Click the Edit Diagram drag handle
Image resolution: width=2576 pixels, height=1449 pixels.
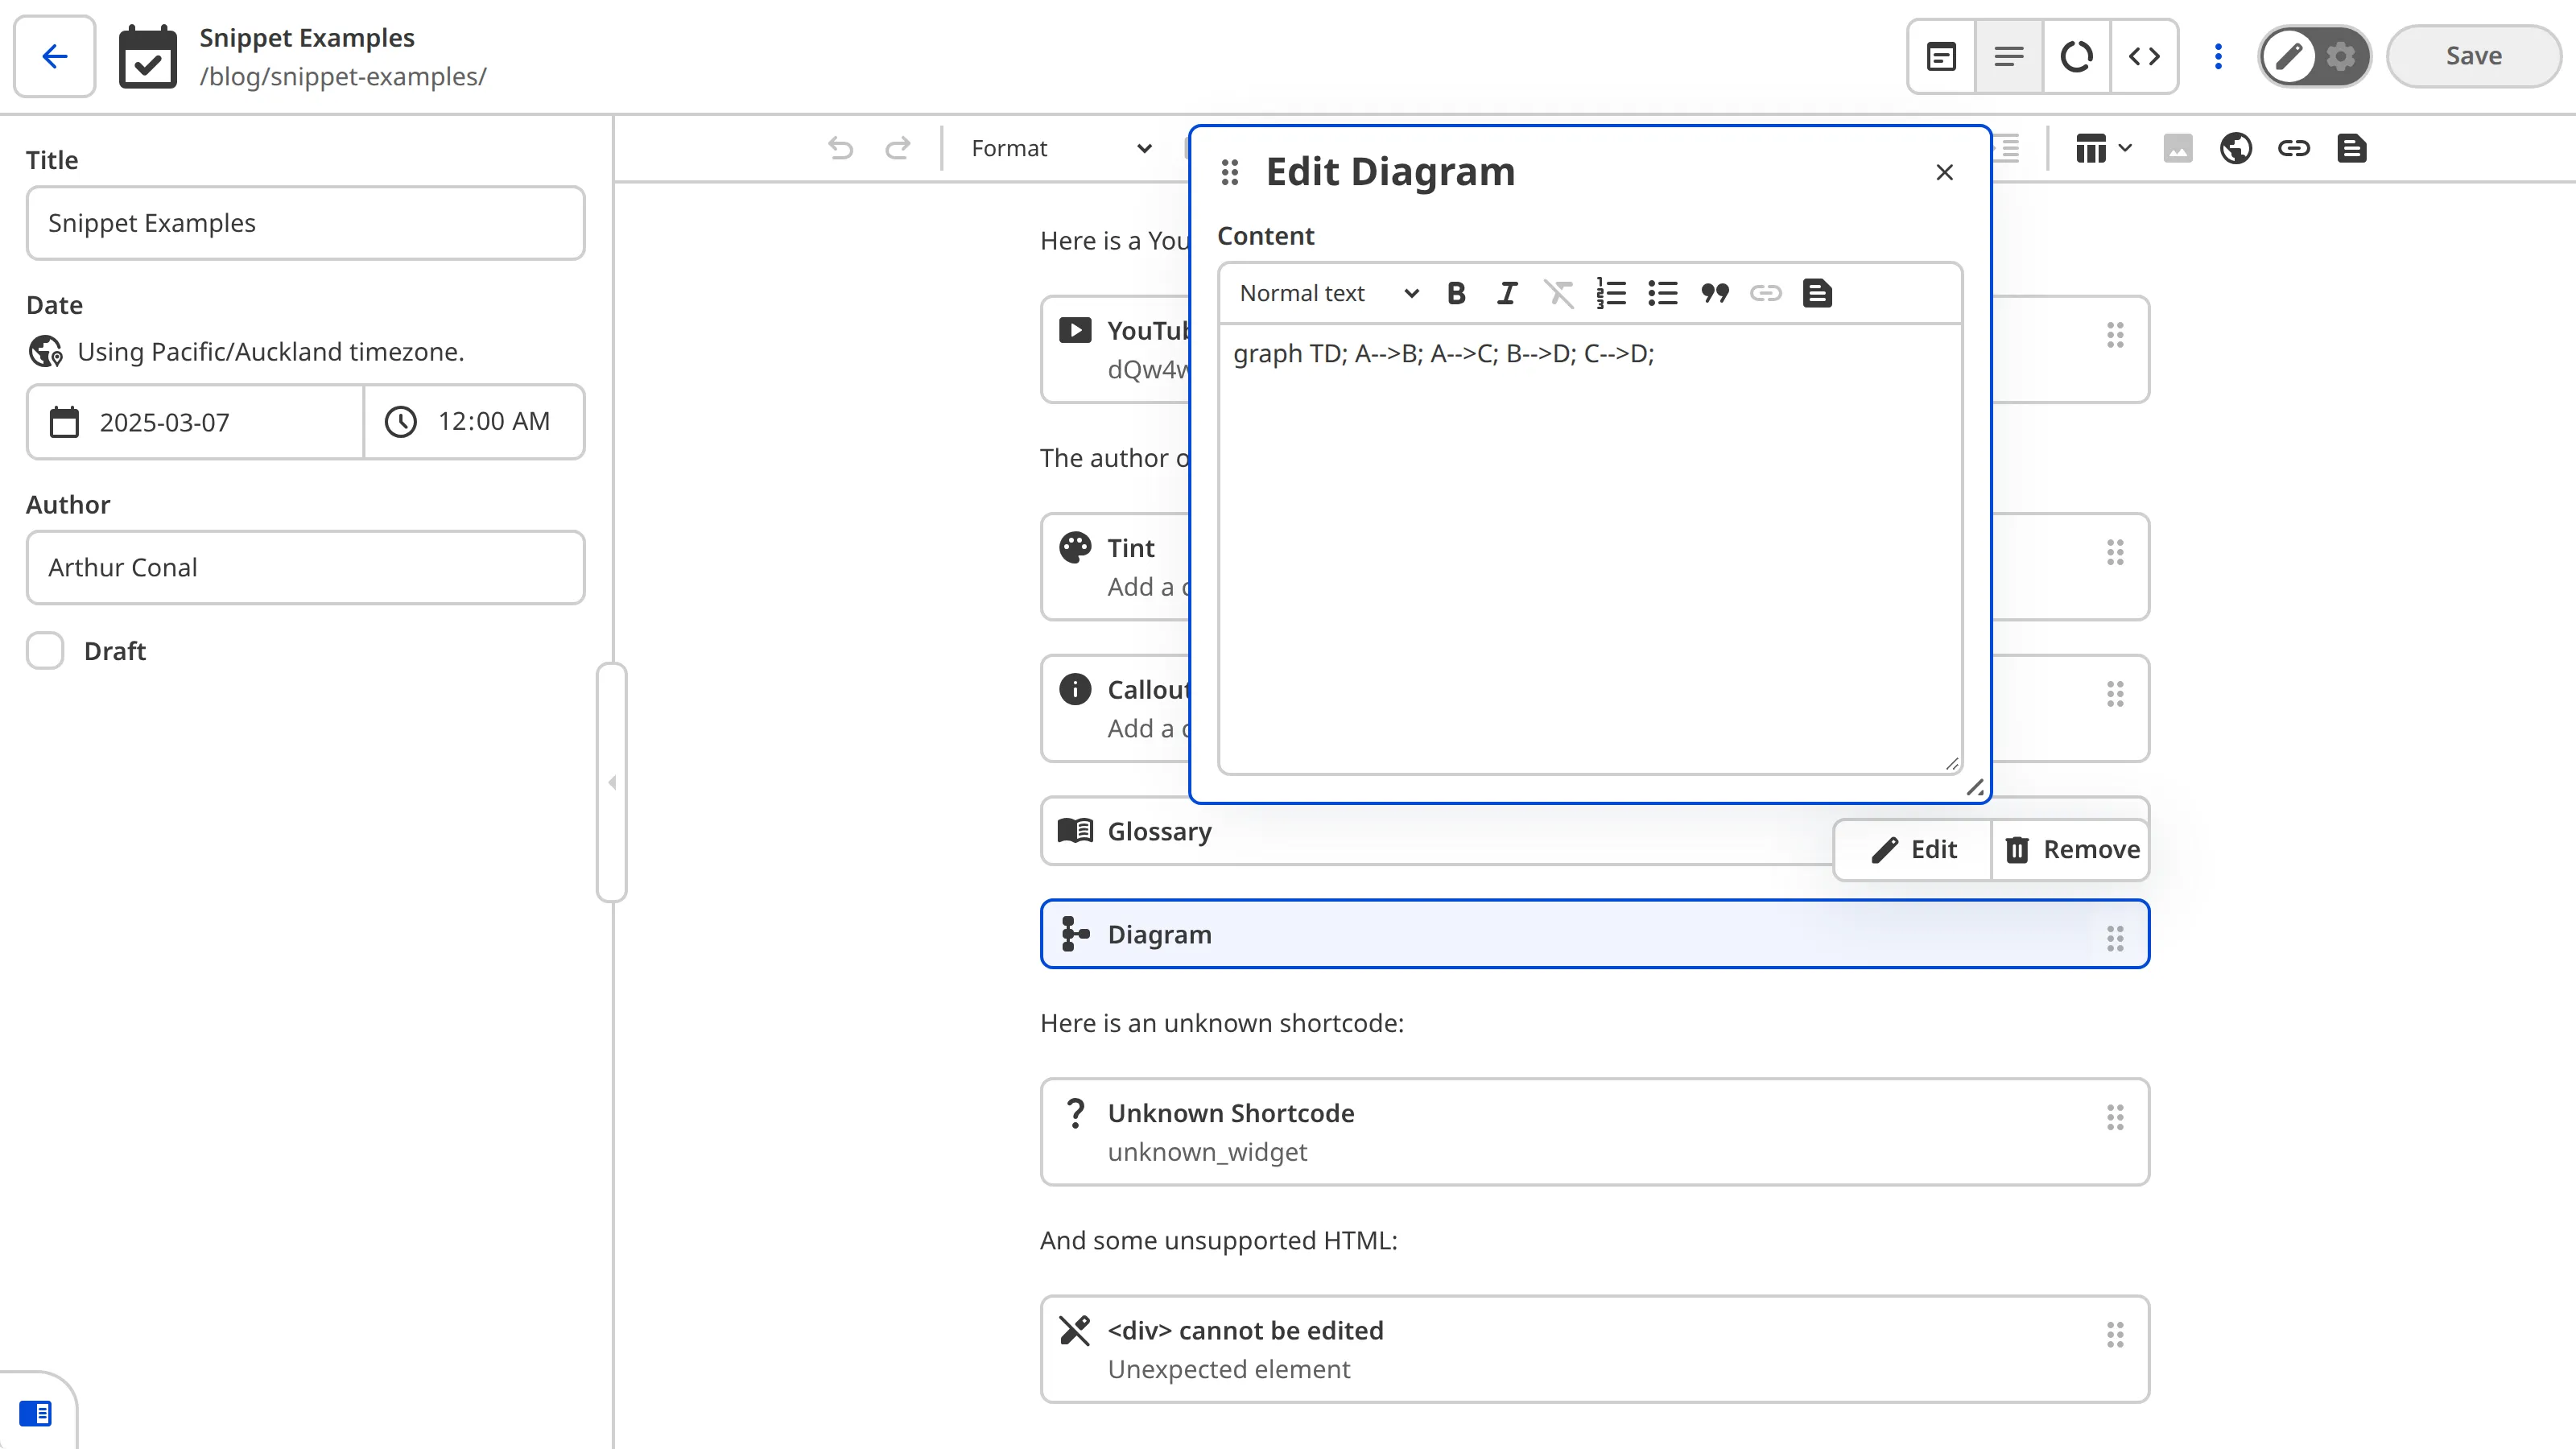(x=1230, y=172)
